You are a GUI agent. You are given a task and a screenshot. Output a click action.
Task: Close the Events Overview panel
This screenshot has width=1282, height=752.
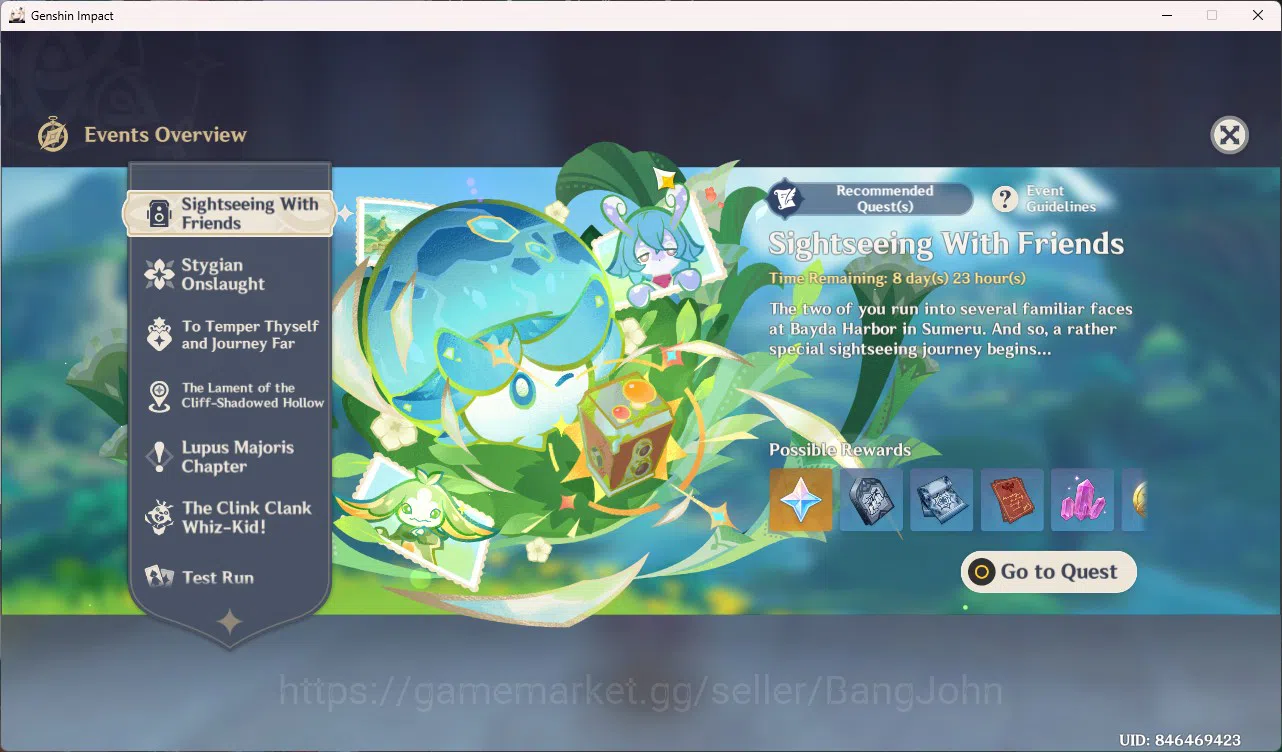click(x=1230, y=135)
